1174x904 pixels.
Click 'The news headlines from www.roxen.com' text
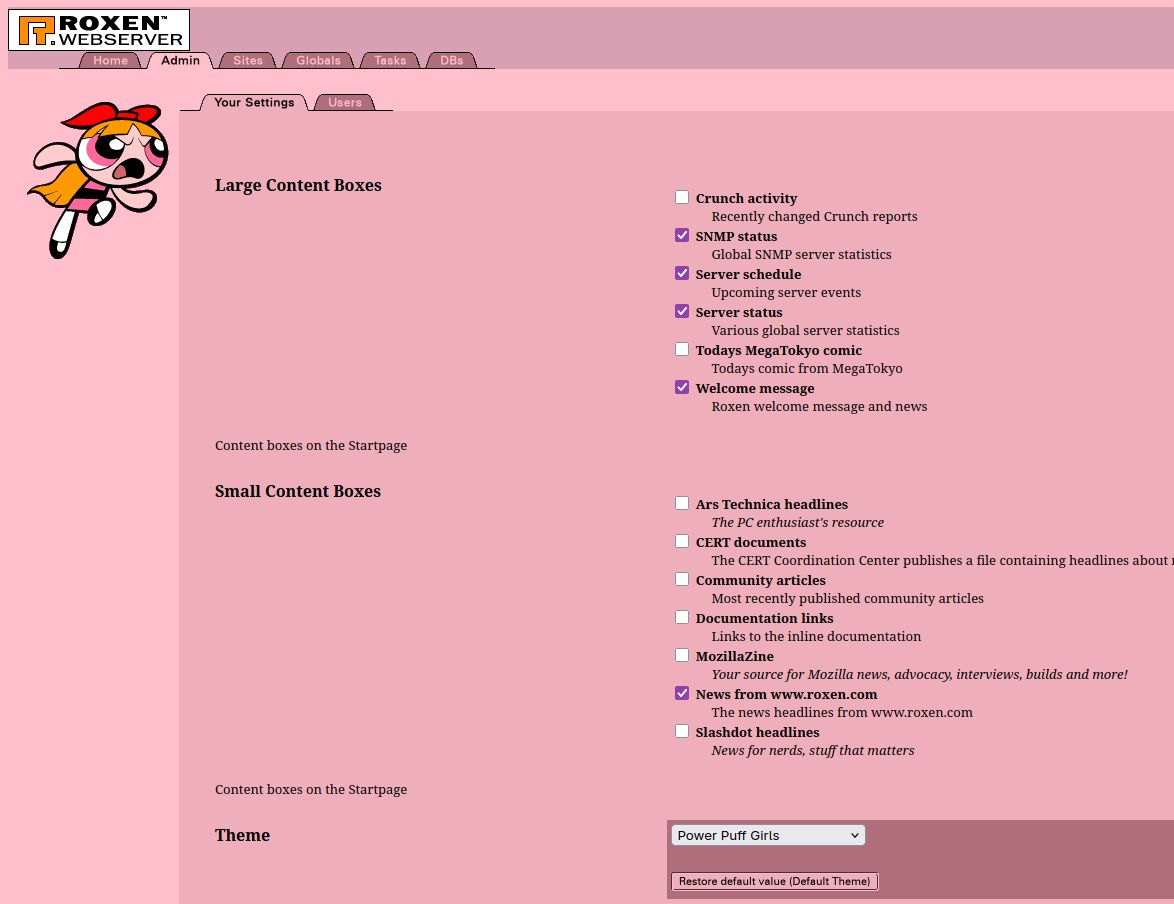pos(842,713)
